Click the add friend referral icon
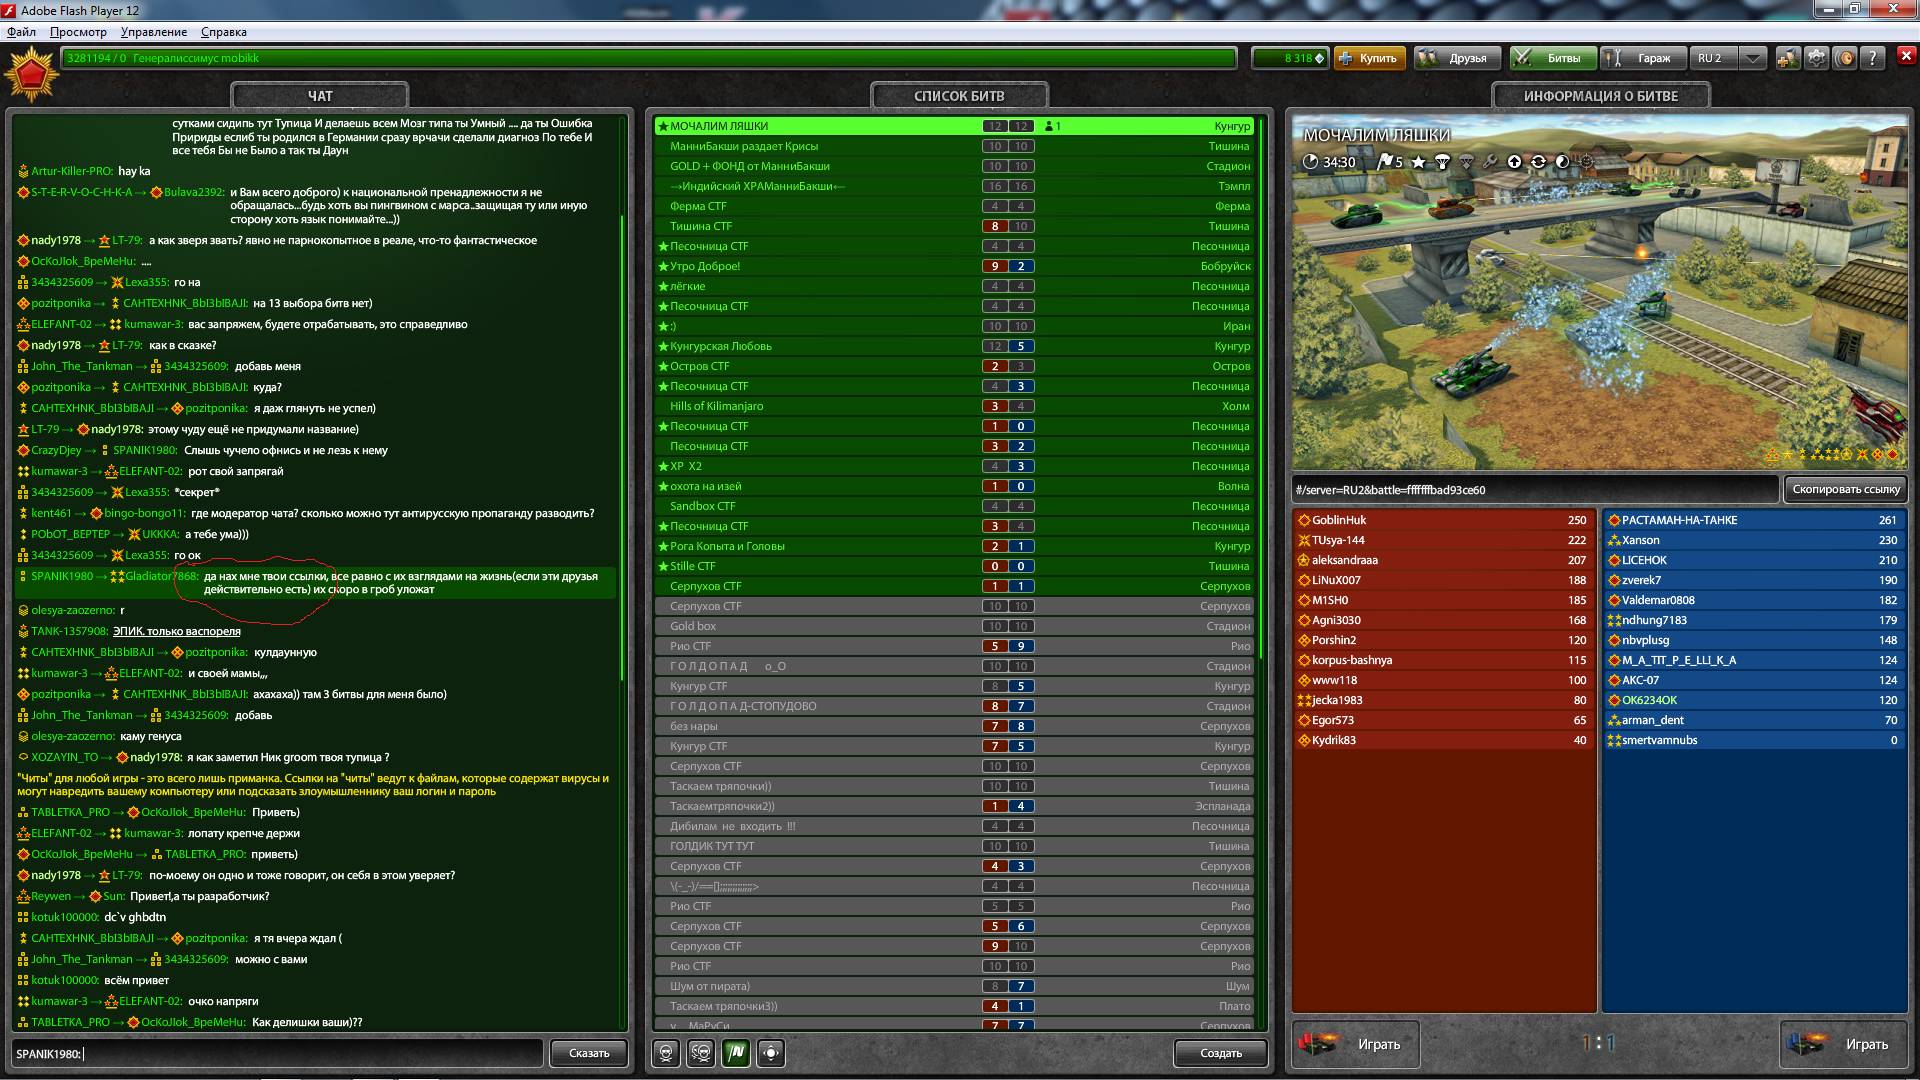The width and height of the screenshot is (1920, 1080). pos(1789,58)
